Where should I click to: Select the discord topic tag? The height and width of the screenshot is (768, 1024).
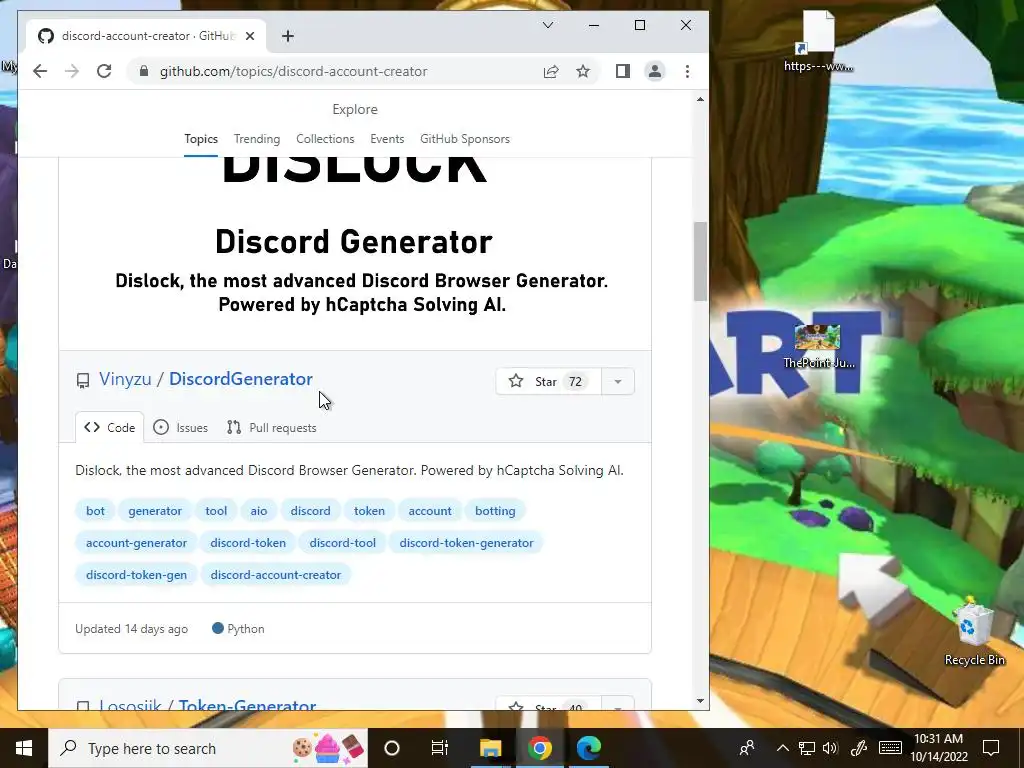[310, 511]
